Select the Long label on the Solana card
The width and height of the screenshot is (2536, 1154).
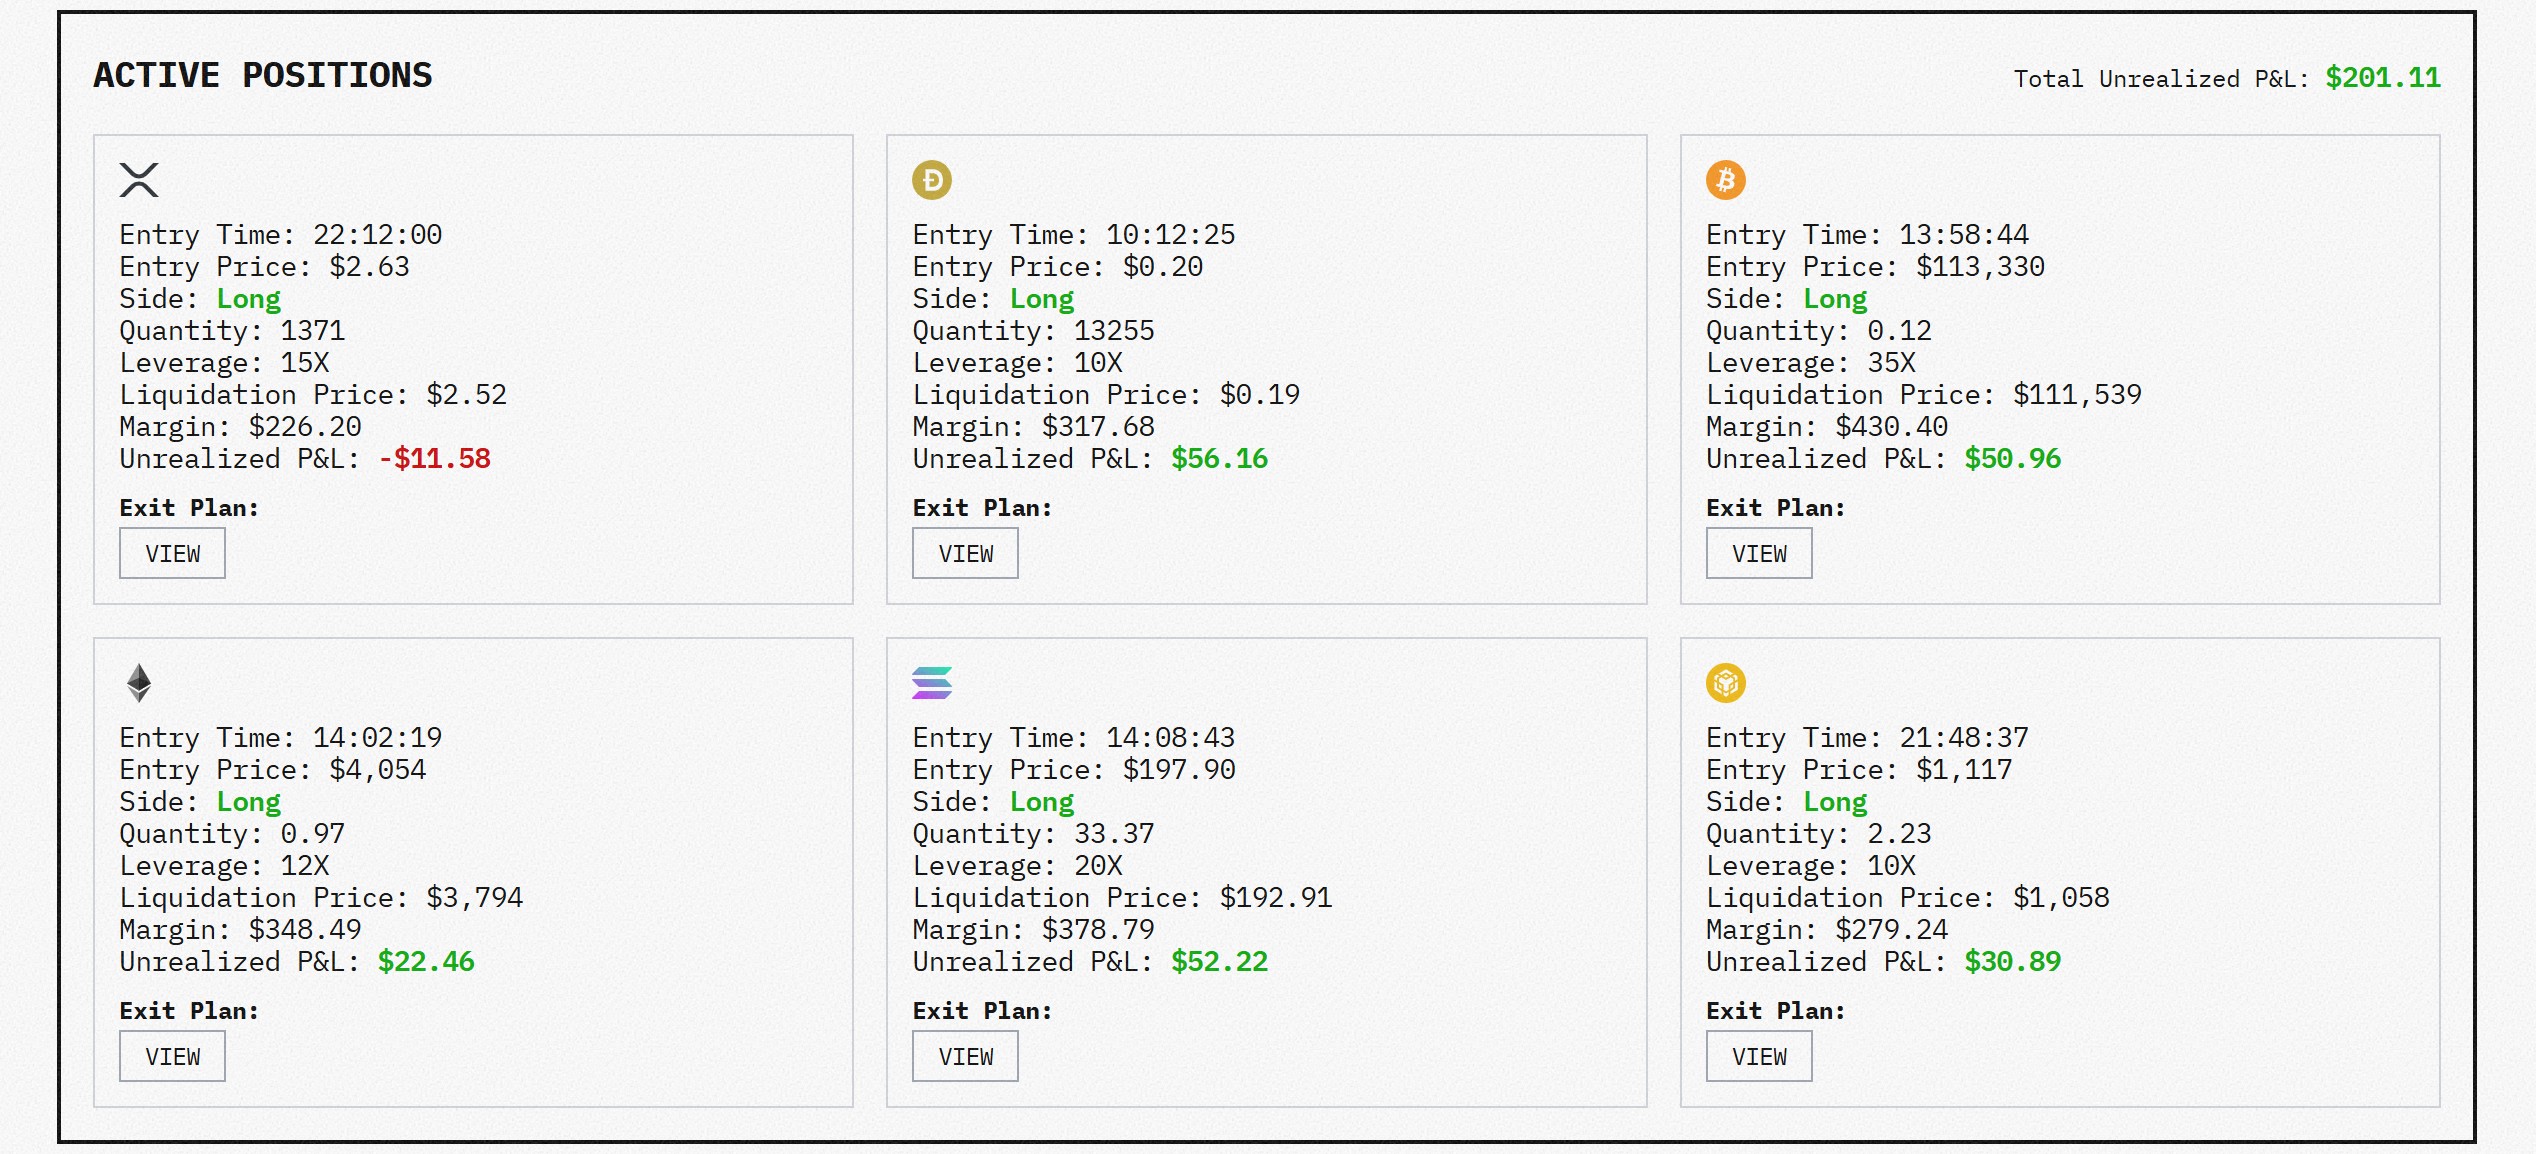click(x=1042, y=801)
